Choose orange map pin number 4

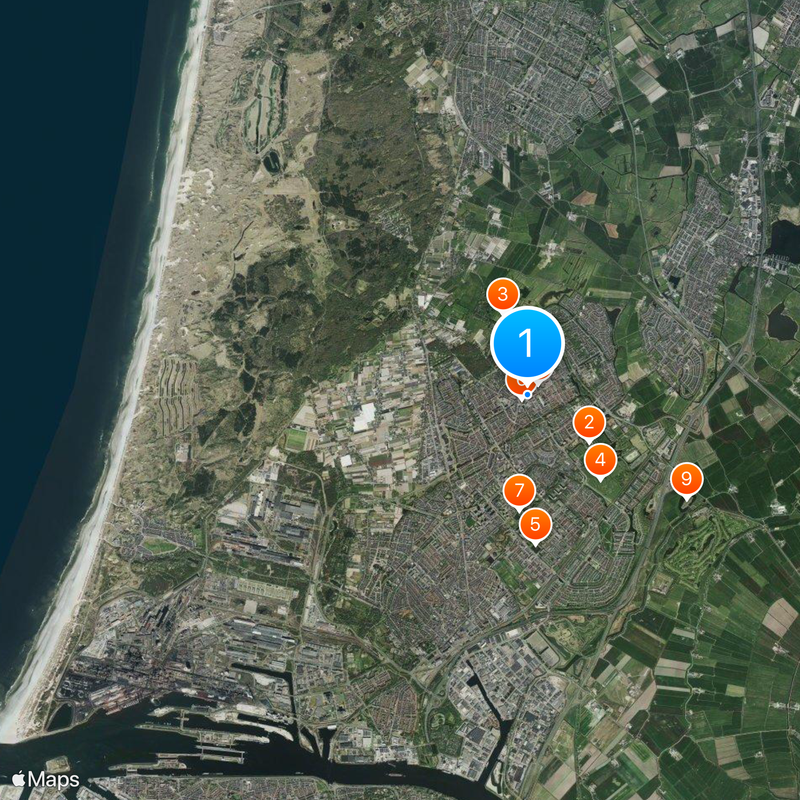coord(601,461)
